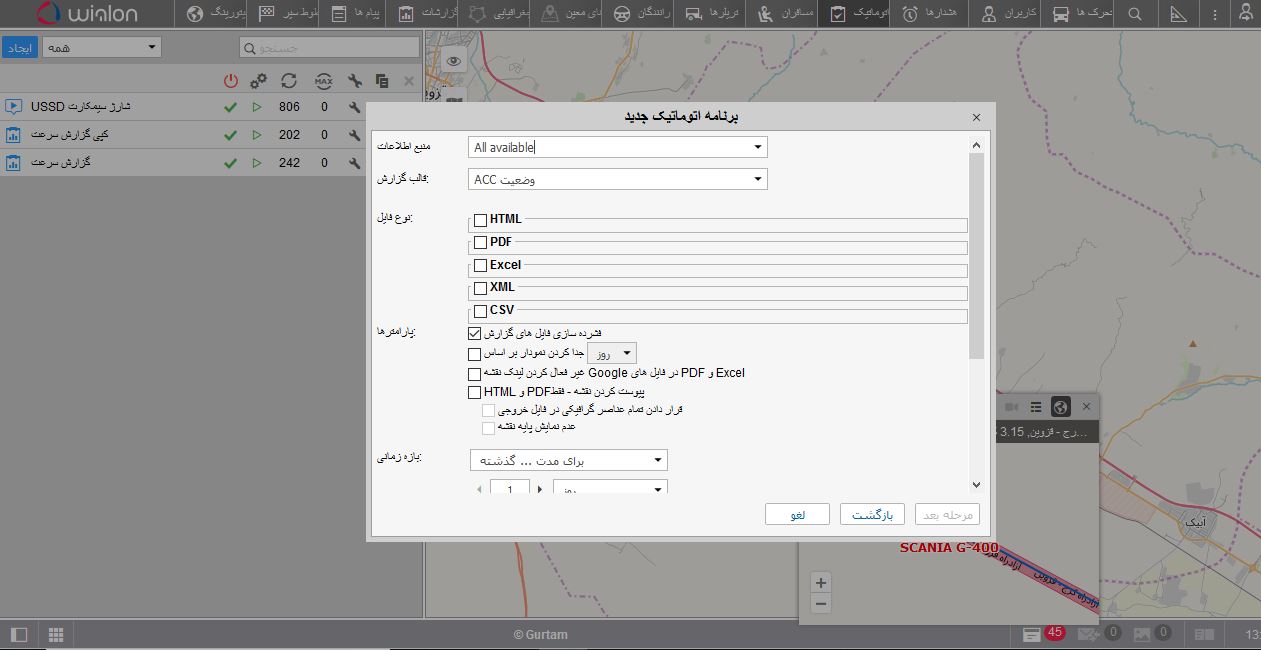Open the globe monitoring tab icon
This screenshot has width=1261, height=650.
click(x=195, y=14)
